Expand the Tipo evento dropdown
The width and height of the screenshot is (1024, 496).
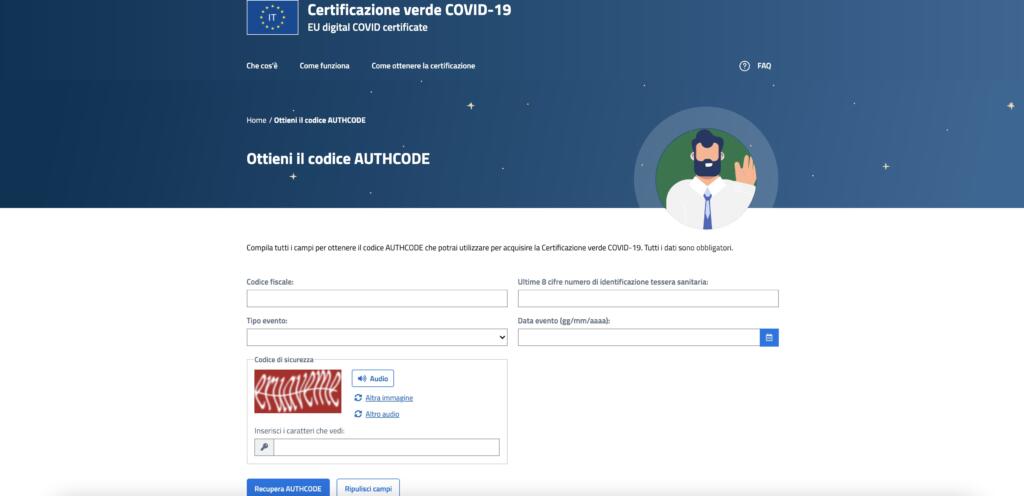click(377, 338)
